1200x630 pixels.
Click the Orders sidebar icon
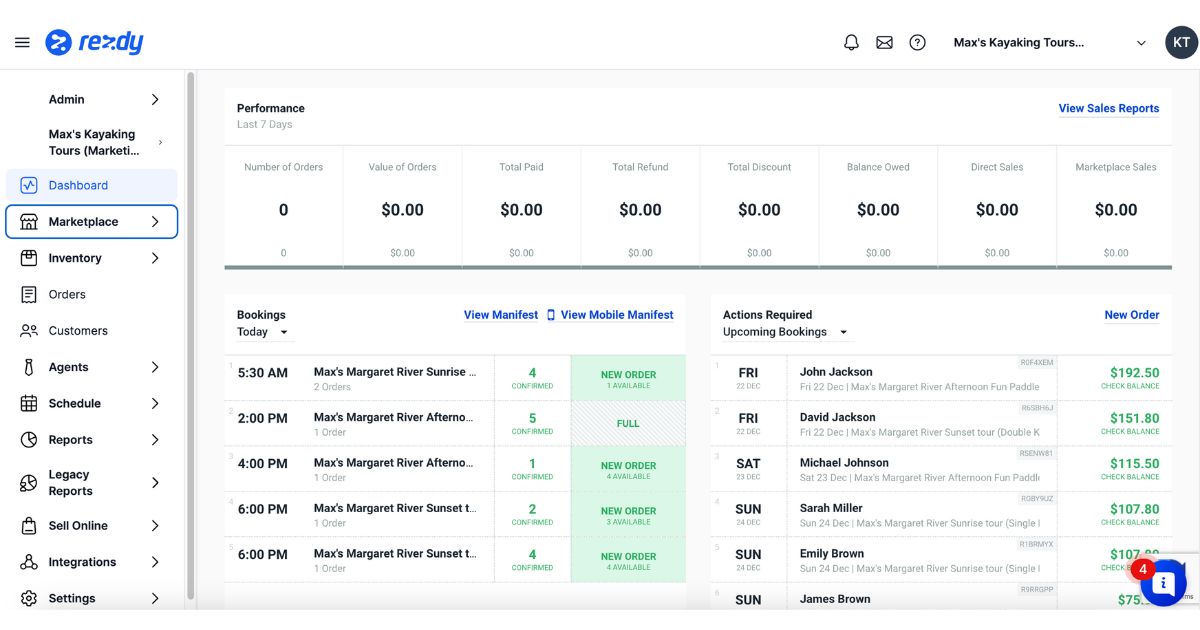pos(29,295)
